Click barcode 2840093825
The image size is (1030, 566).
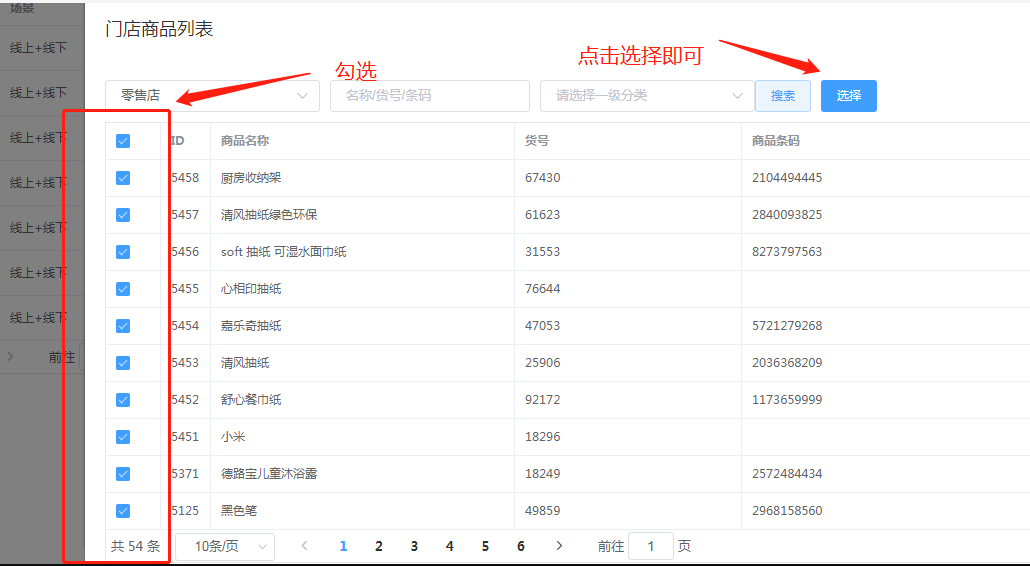point(787,215)
